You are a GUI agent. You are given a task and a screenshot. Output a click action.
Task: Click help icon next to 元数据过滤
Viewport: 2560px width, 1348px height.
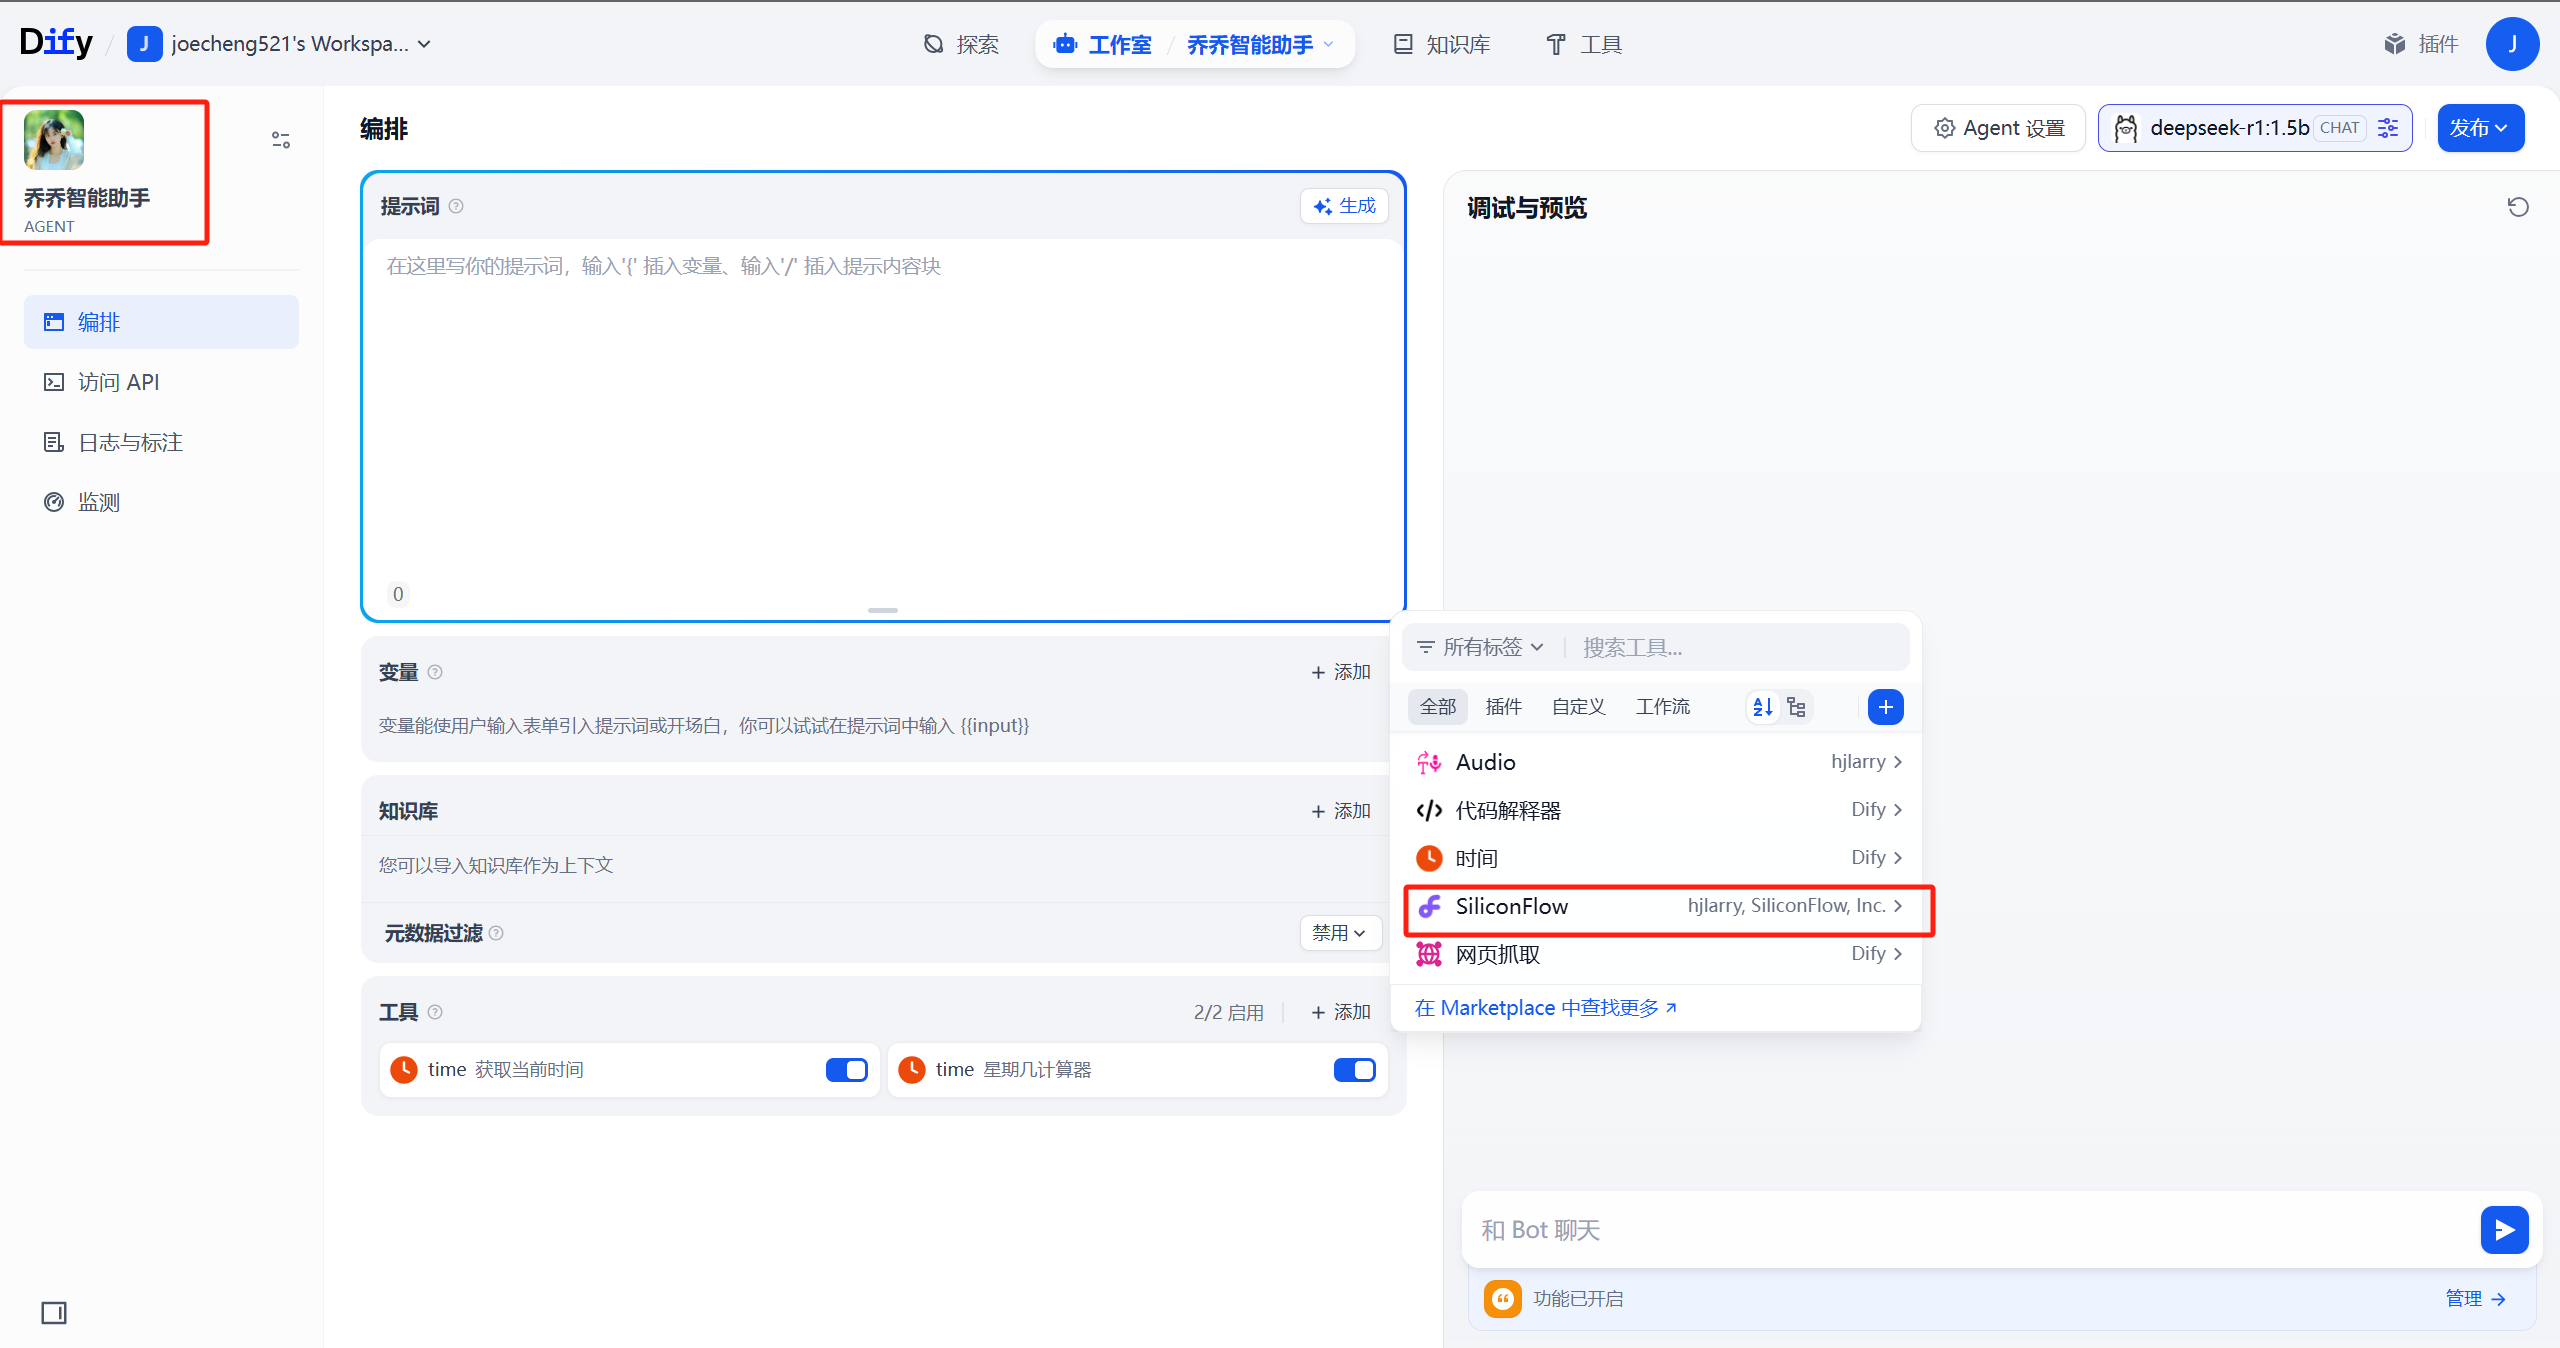496,933
